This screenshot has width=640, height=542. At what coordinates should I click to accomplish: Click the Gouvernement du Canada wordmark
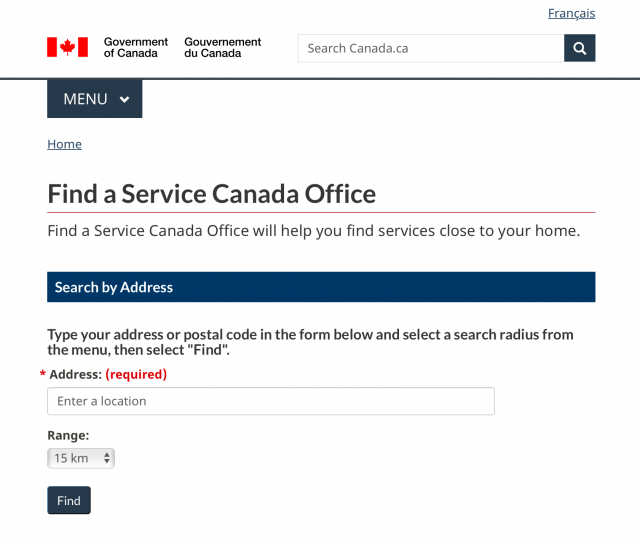pyautogui.click(x=222, y=47)
